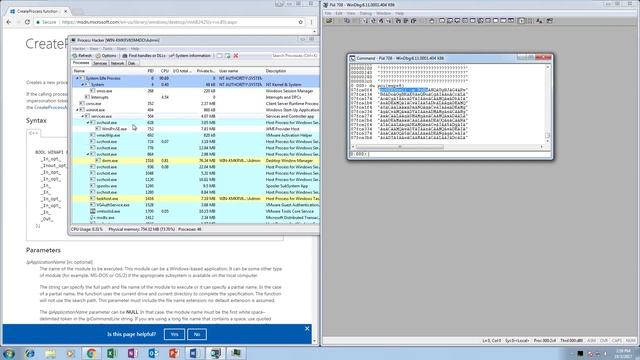Collapse the services.exe tree node
Screen dimensions: 640x360
82,116
